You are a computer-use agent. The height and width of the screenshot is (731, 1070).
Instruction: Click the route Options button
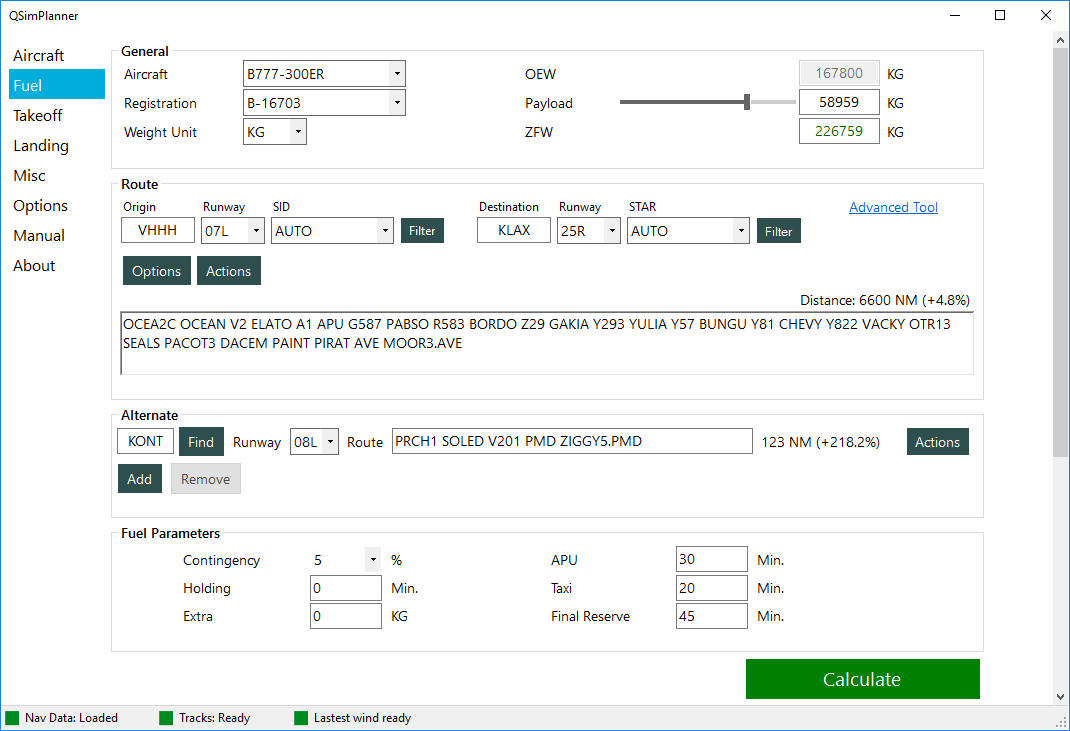coord(156,271)
